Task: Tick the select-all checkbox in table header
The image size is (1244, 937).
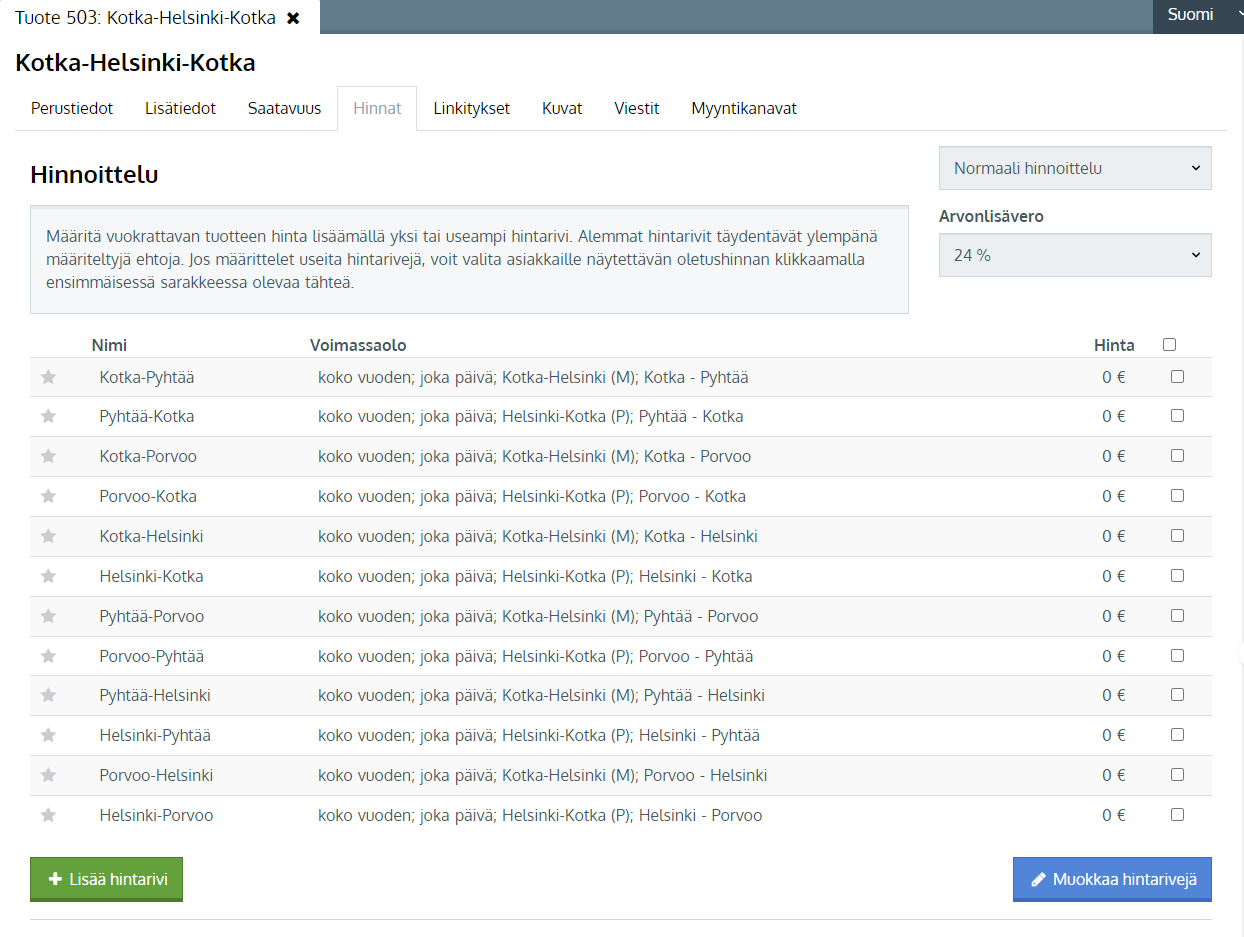Action: click(x=1169, y=345)
